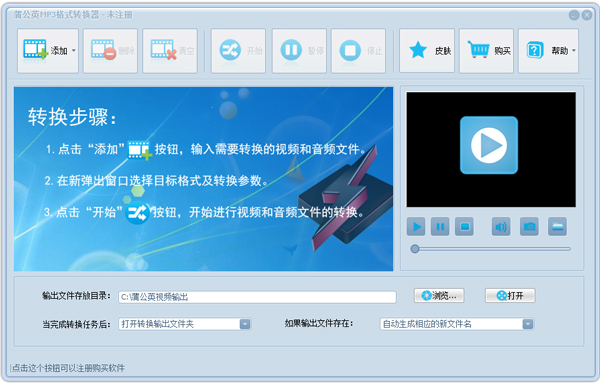Click the 转换步骤 instruction banner
The height and width of the screenshot is (383, 600).
204,179
